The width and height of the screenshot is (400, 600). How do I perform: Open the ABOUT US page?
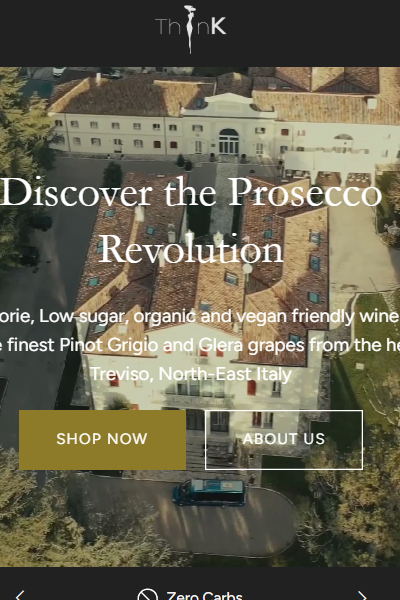pyautogui.click(x=284, y=440)
